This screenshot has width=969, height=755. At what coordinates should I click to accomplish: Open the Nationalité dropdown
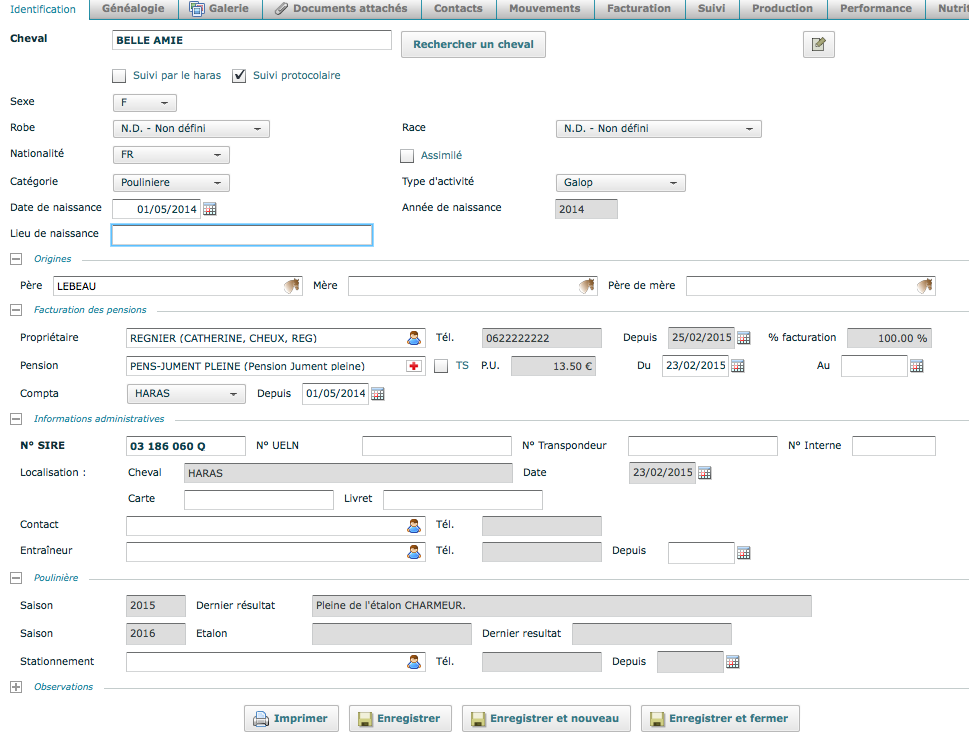point(171,154)
